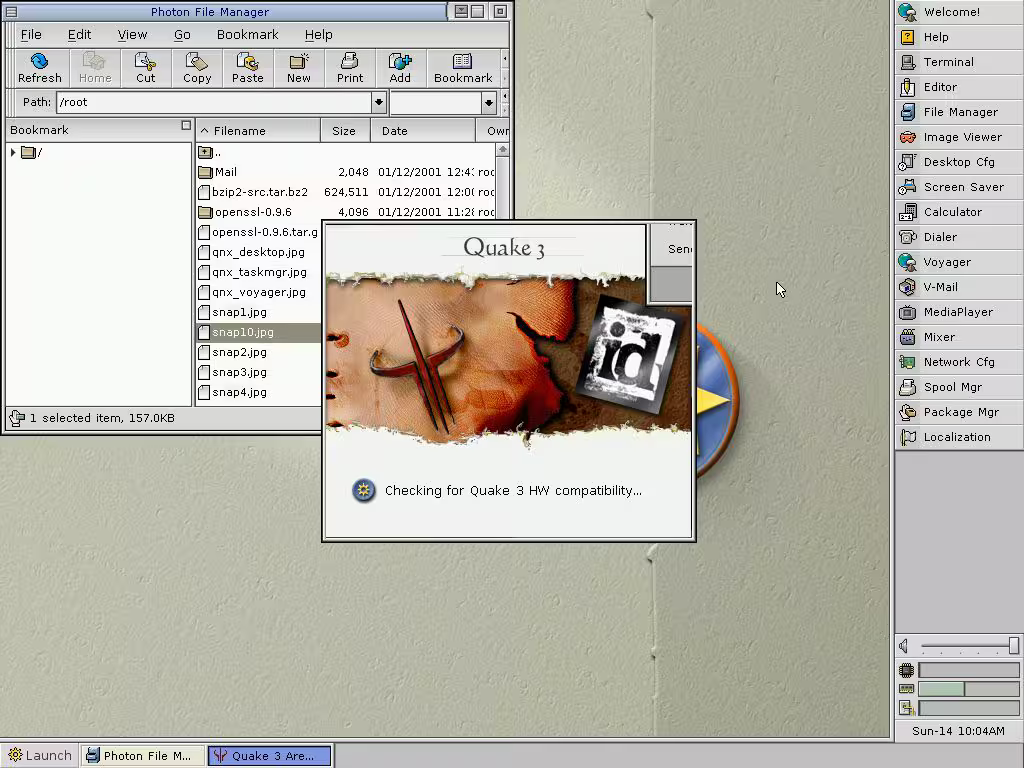The height and width of the screenshot is (768, 1024).
Task: Open the Bookmark menu
Action: click(247, 34)
